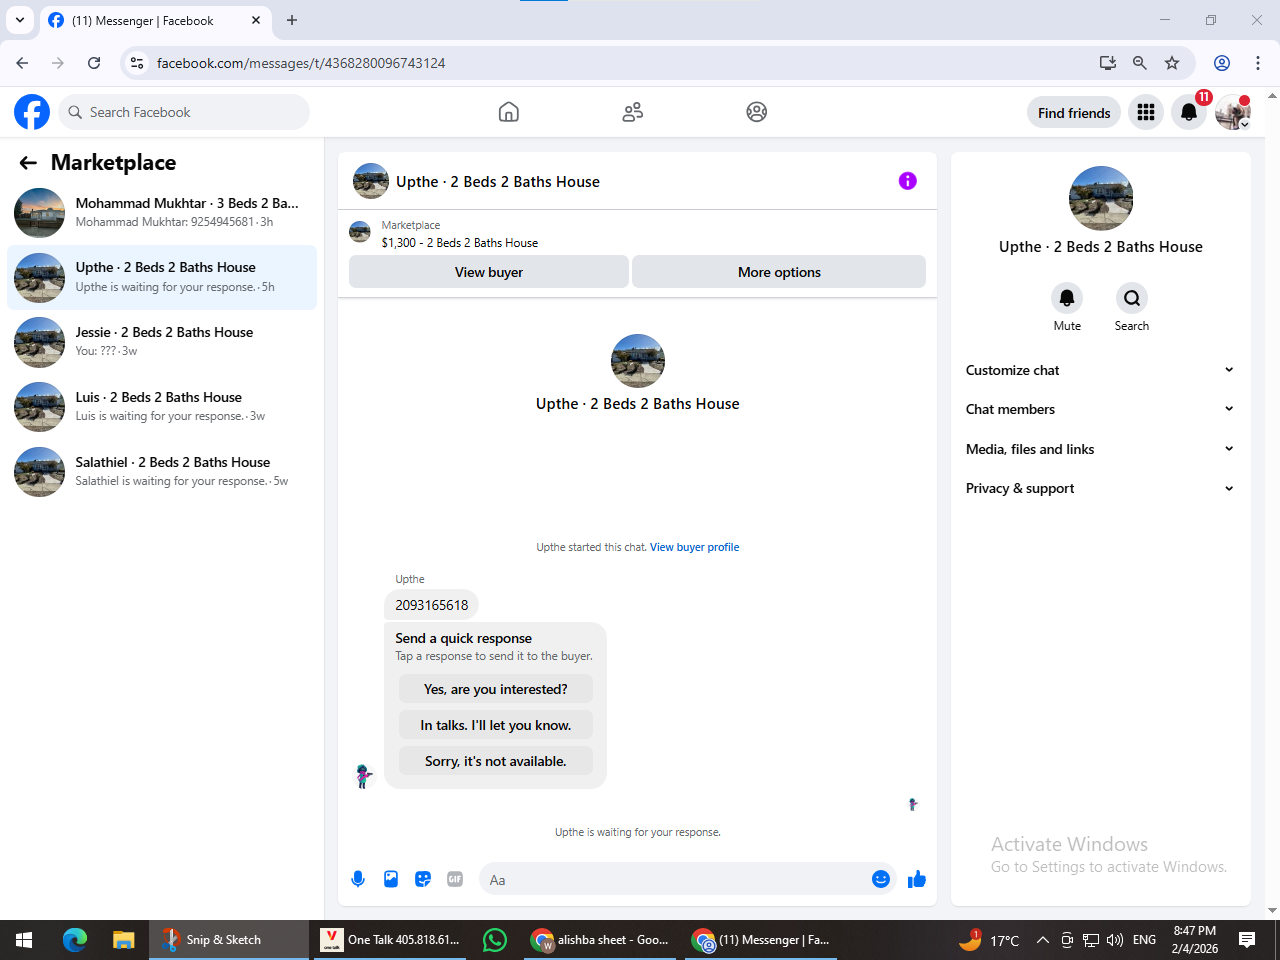
Task: Open the volume control in system tray
Action: tap(1115, 940)
